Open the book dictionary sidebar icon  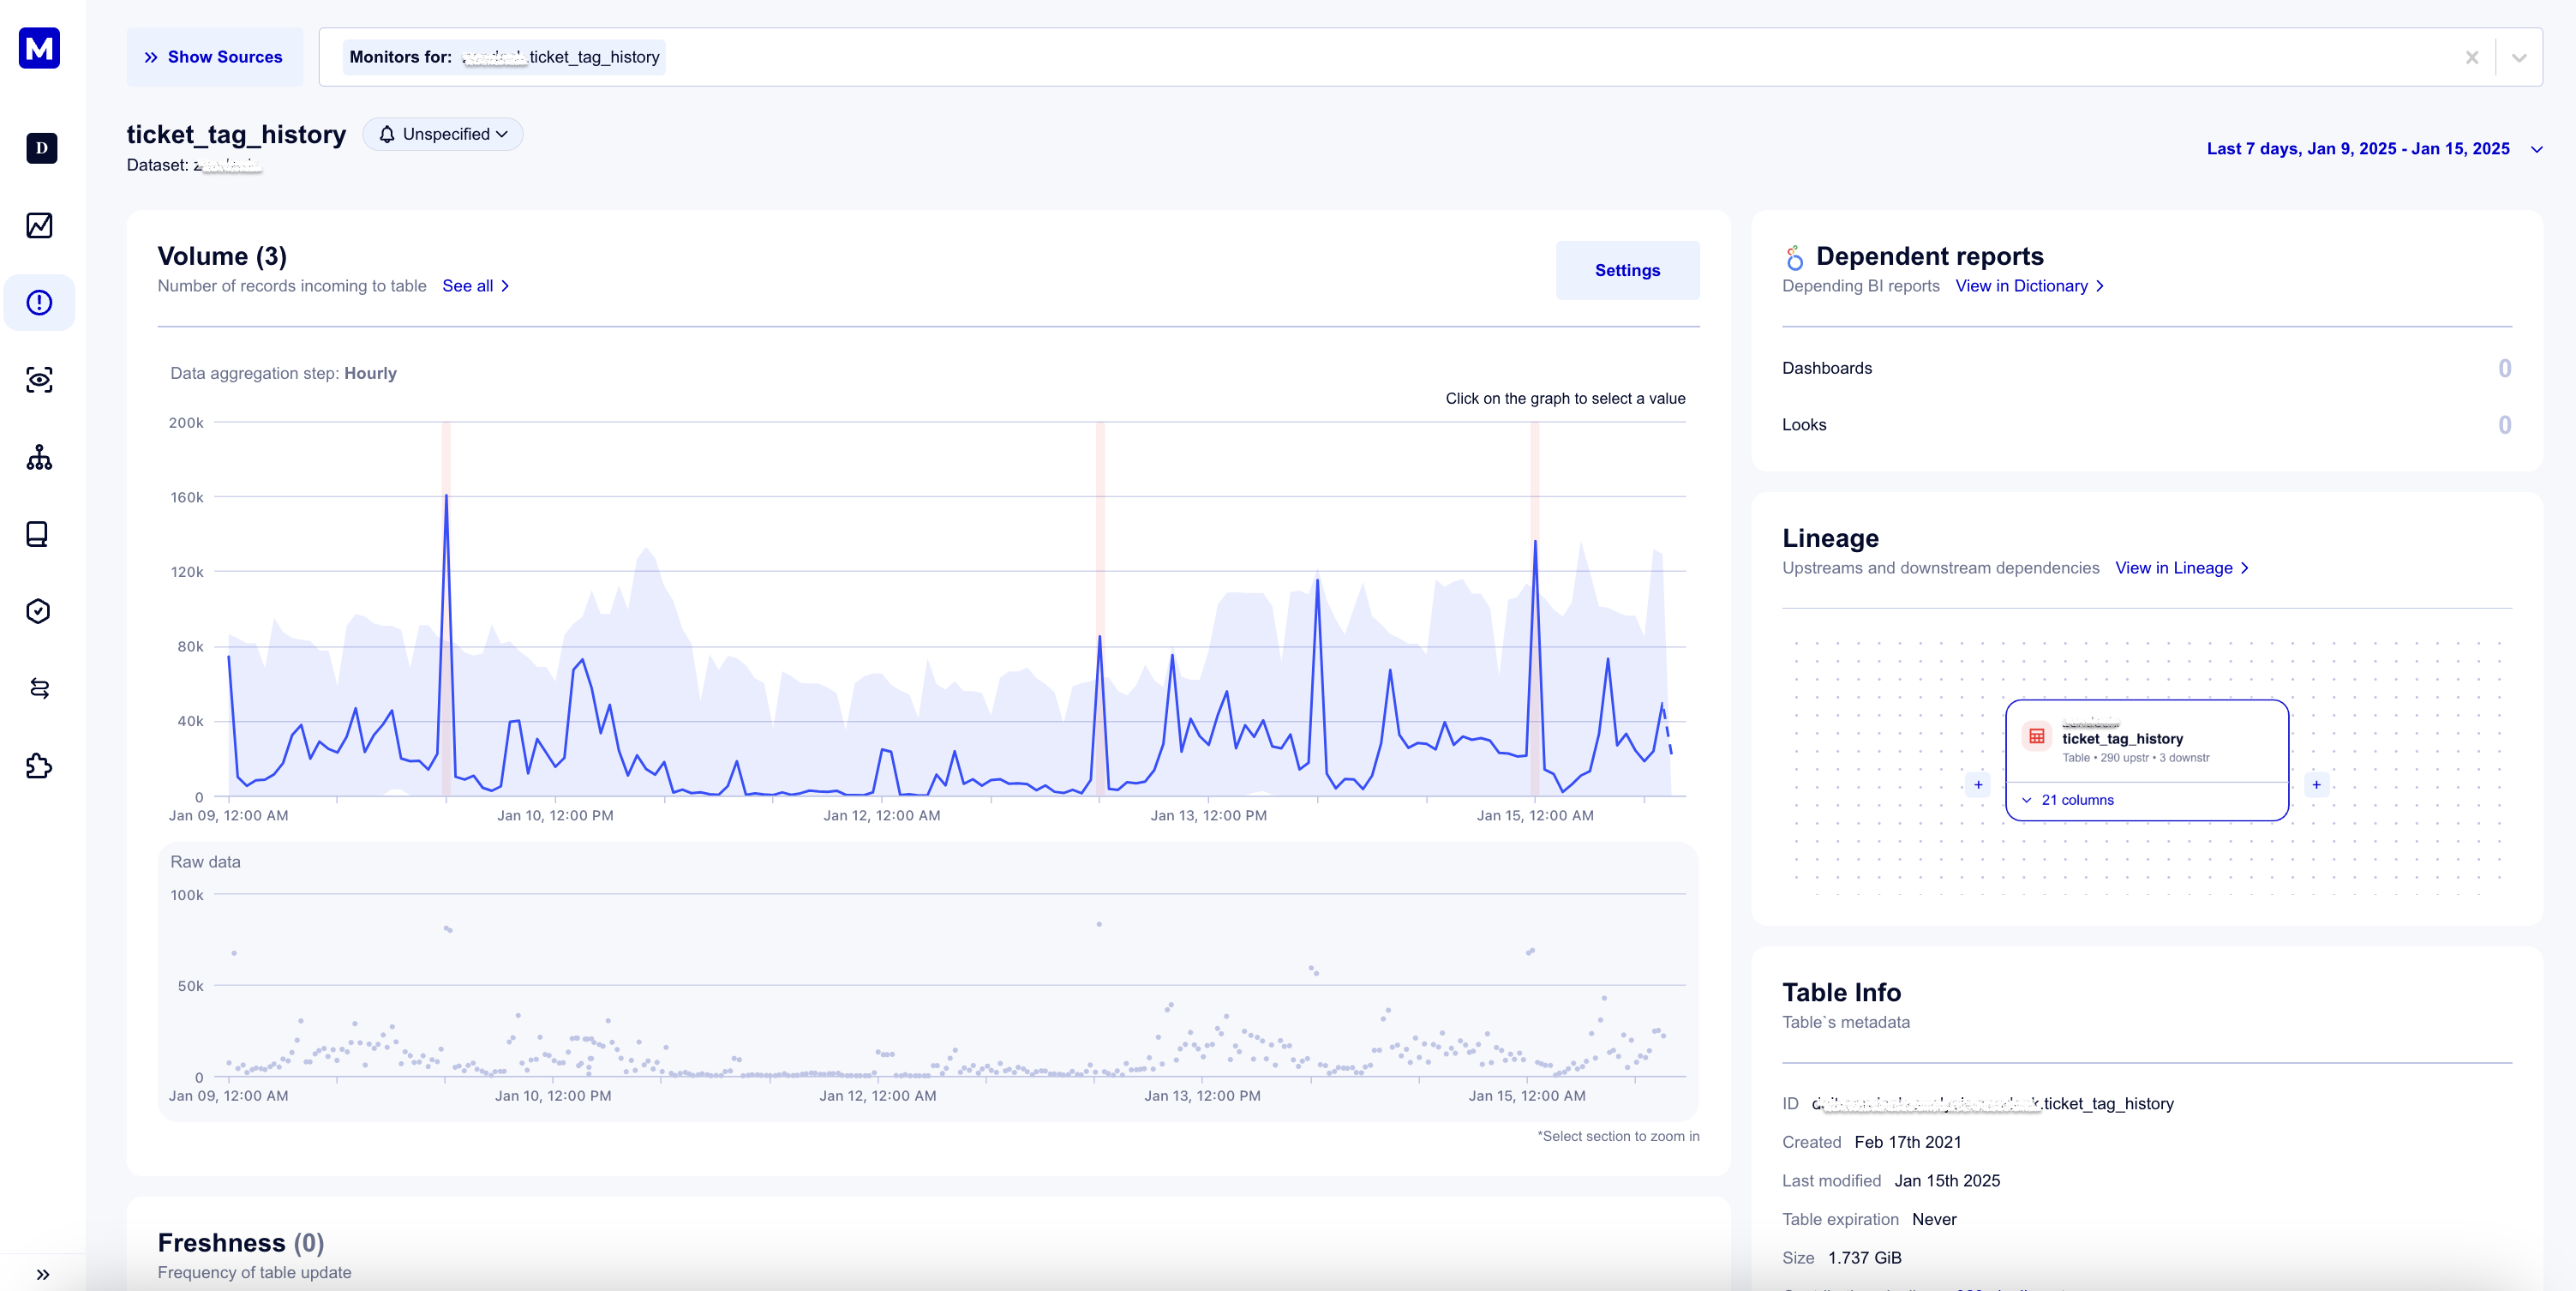[38, 534]
